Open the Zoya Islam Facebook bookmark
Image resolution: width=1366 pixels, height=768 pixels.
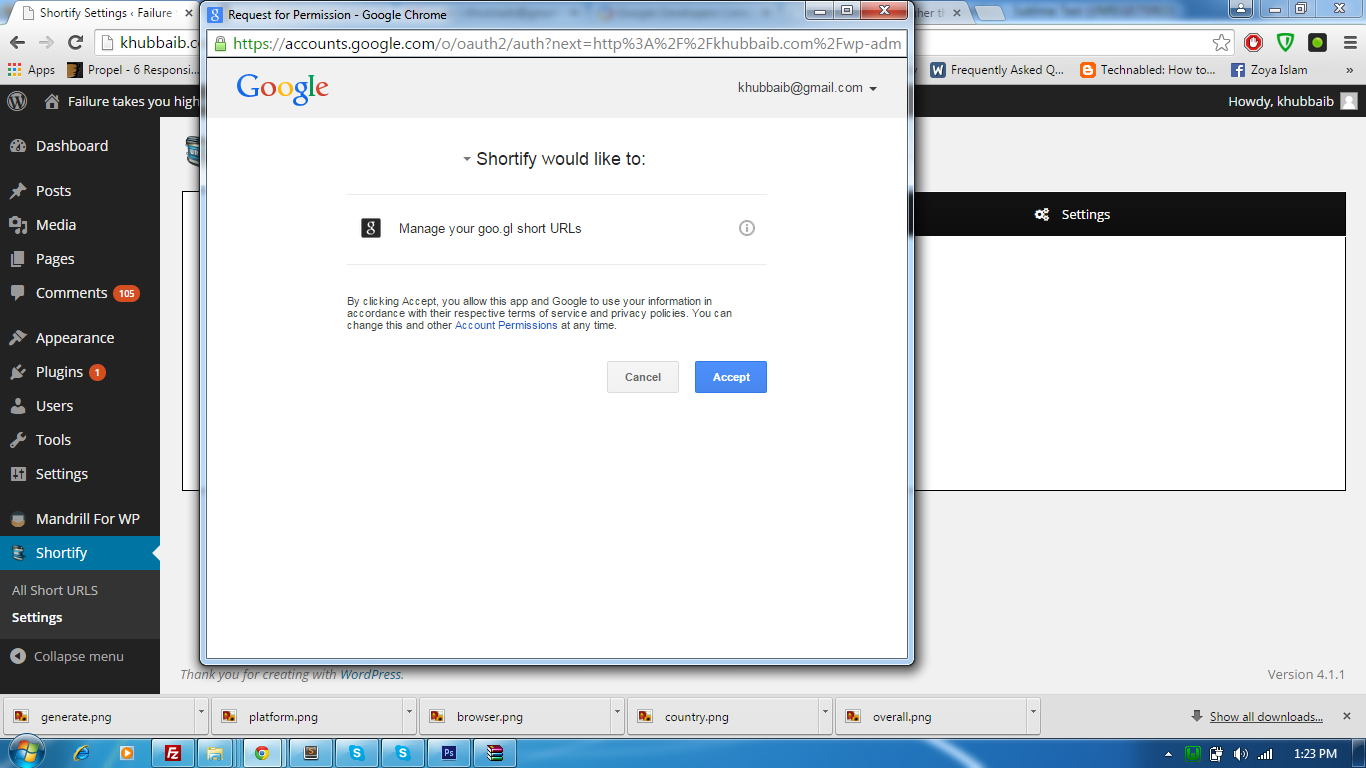(1269, 70)
